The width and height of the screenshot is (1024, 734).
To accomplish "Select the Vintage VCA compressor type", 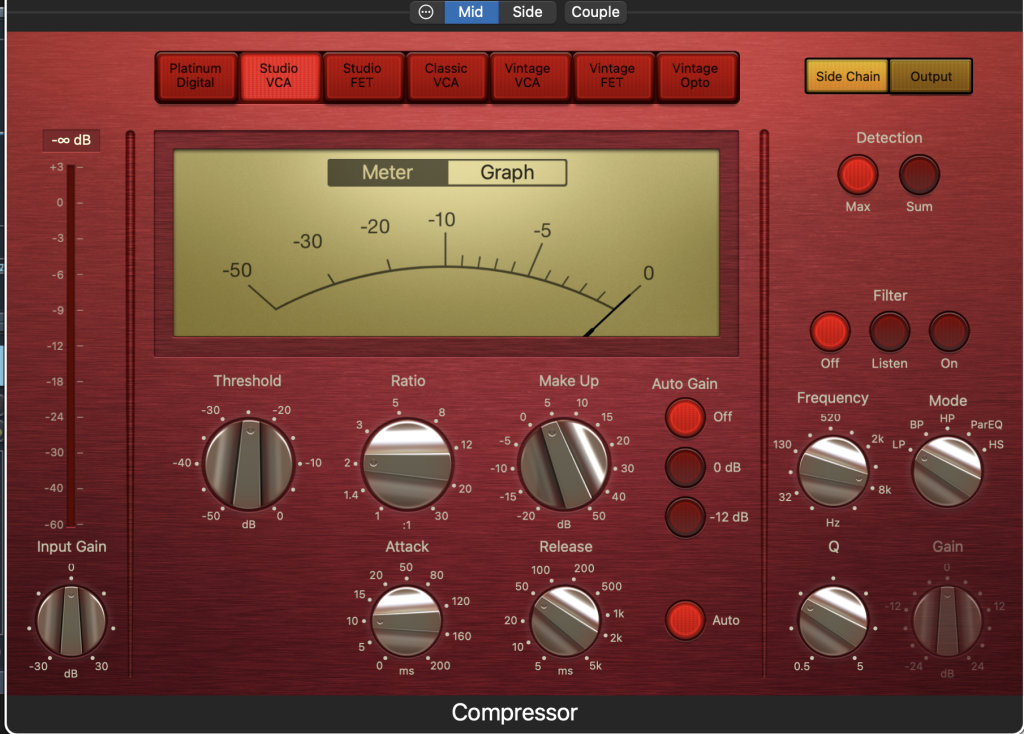I will 528,76.
